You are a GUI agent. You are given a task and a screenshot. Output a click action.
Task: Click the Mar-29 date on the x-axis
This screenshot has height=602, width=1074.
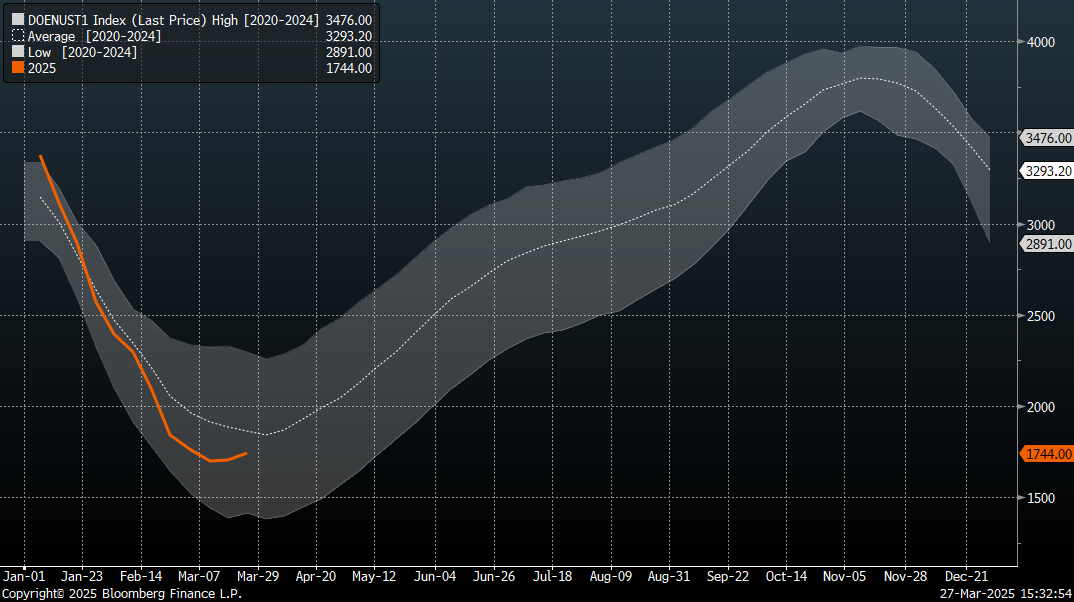pyautogui.click(x=258, y=577)
